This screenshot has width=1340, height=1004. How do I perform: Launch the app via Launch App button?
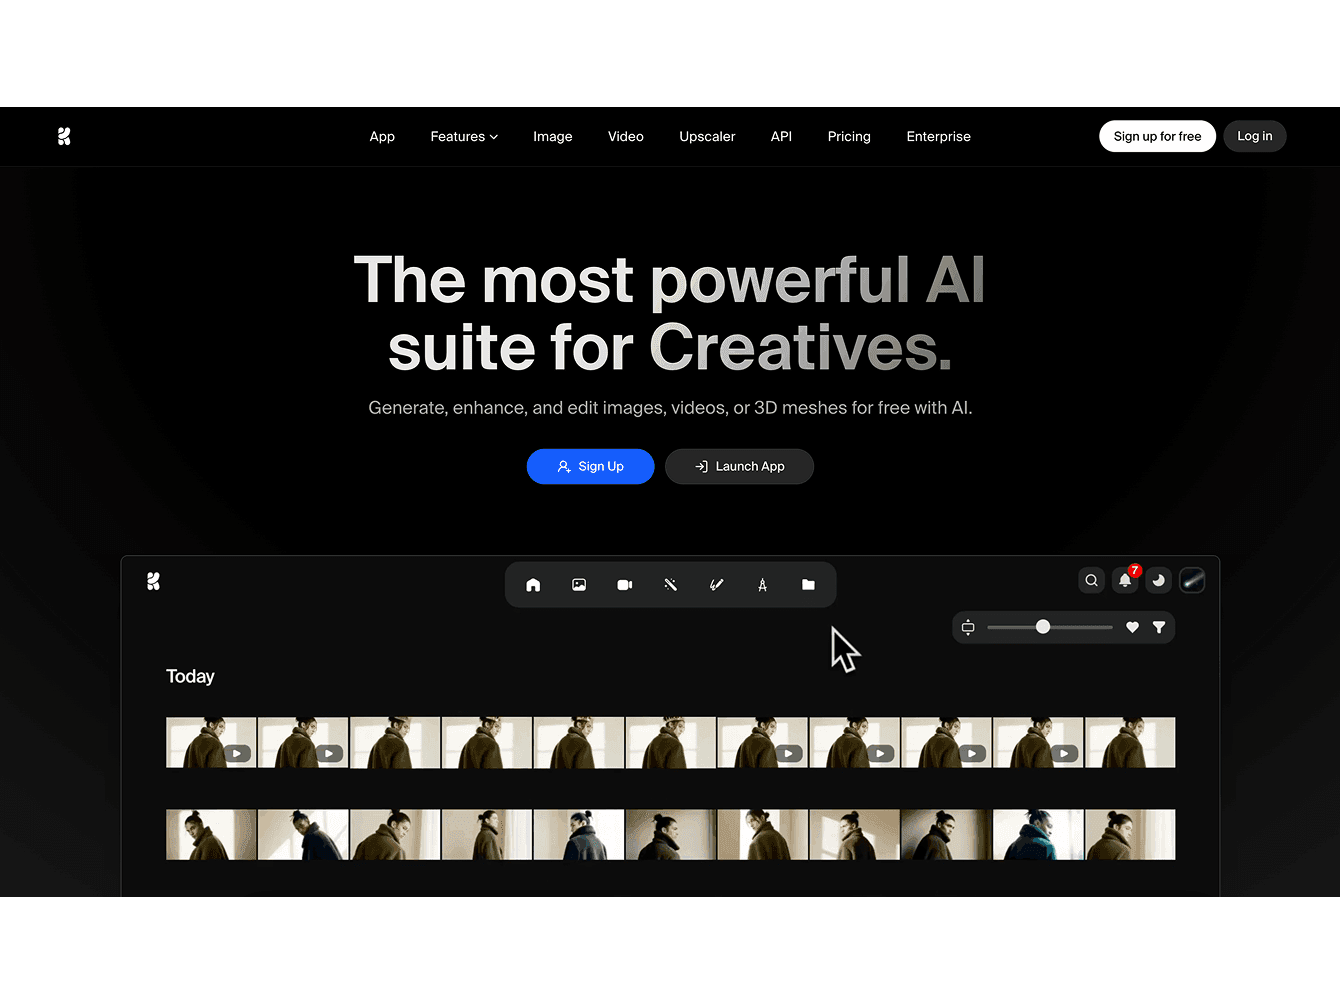coord(739,466)
